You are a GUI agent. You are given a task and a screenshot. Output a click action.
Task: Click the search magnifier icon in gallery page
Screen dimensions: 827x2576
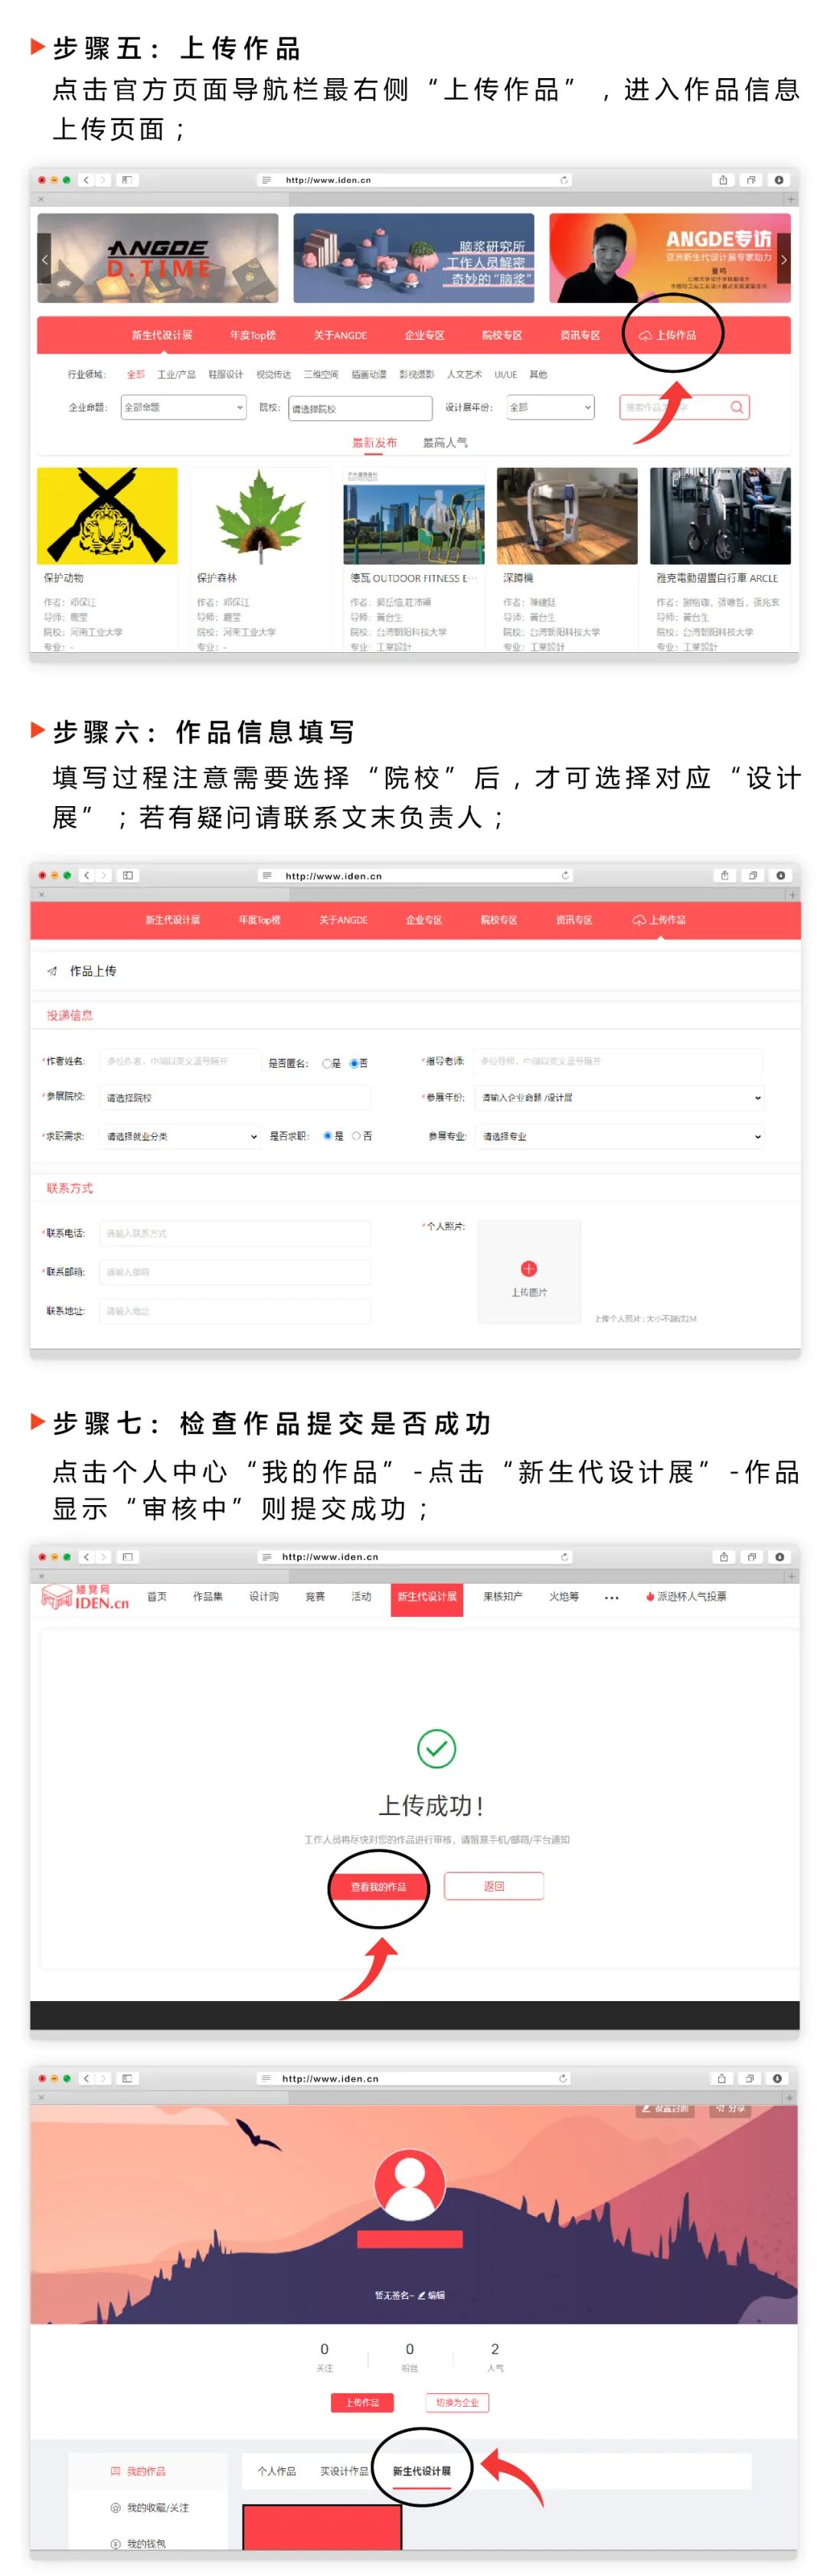[737, 407]
